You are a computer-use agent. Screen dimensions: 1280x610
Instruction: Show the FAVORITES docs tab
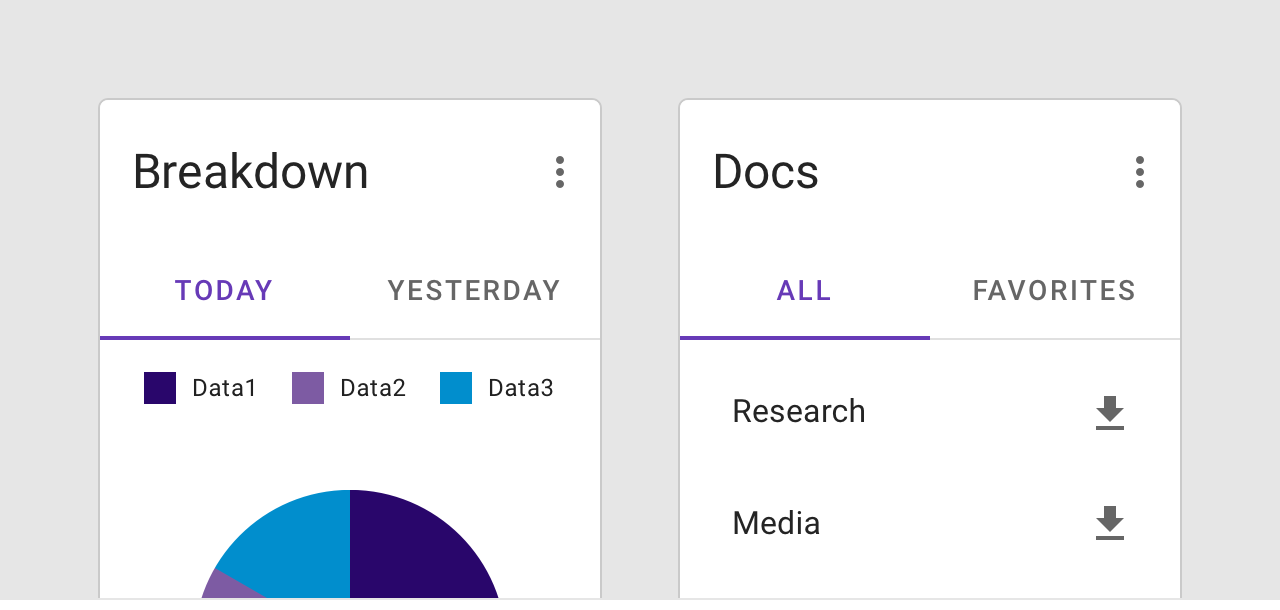pos(1054,291)
